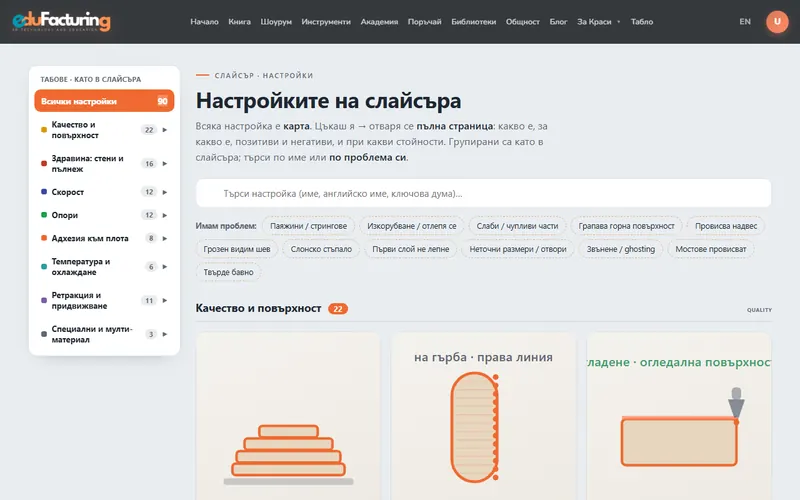Expand arrow beside Здравина: стени и пълнеж
800x500 pixels.
165,164
